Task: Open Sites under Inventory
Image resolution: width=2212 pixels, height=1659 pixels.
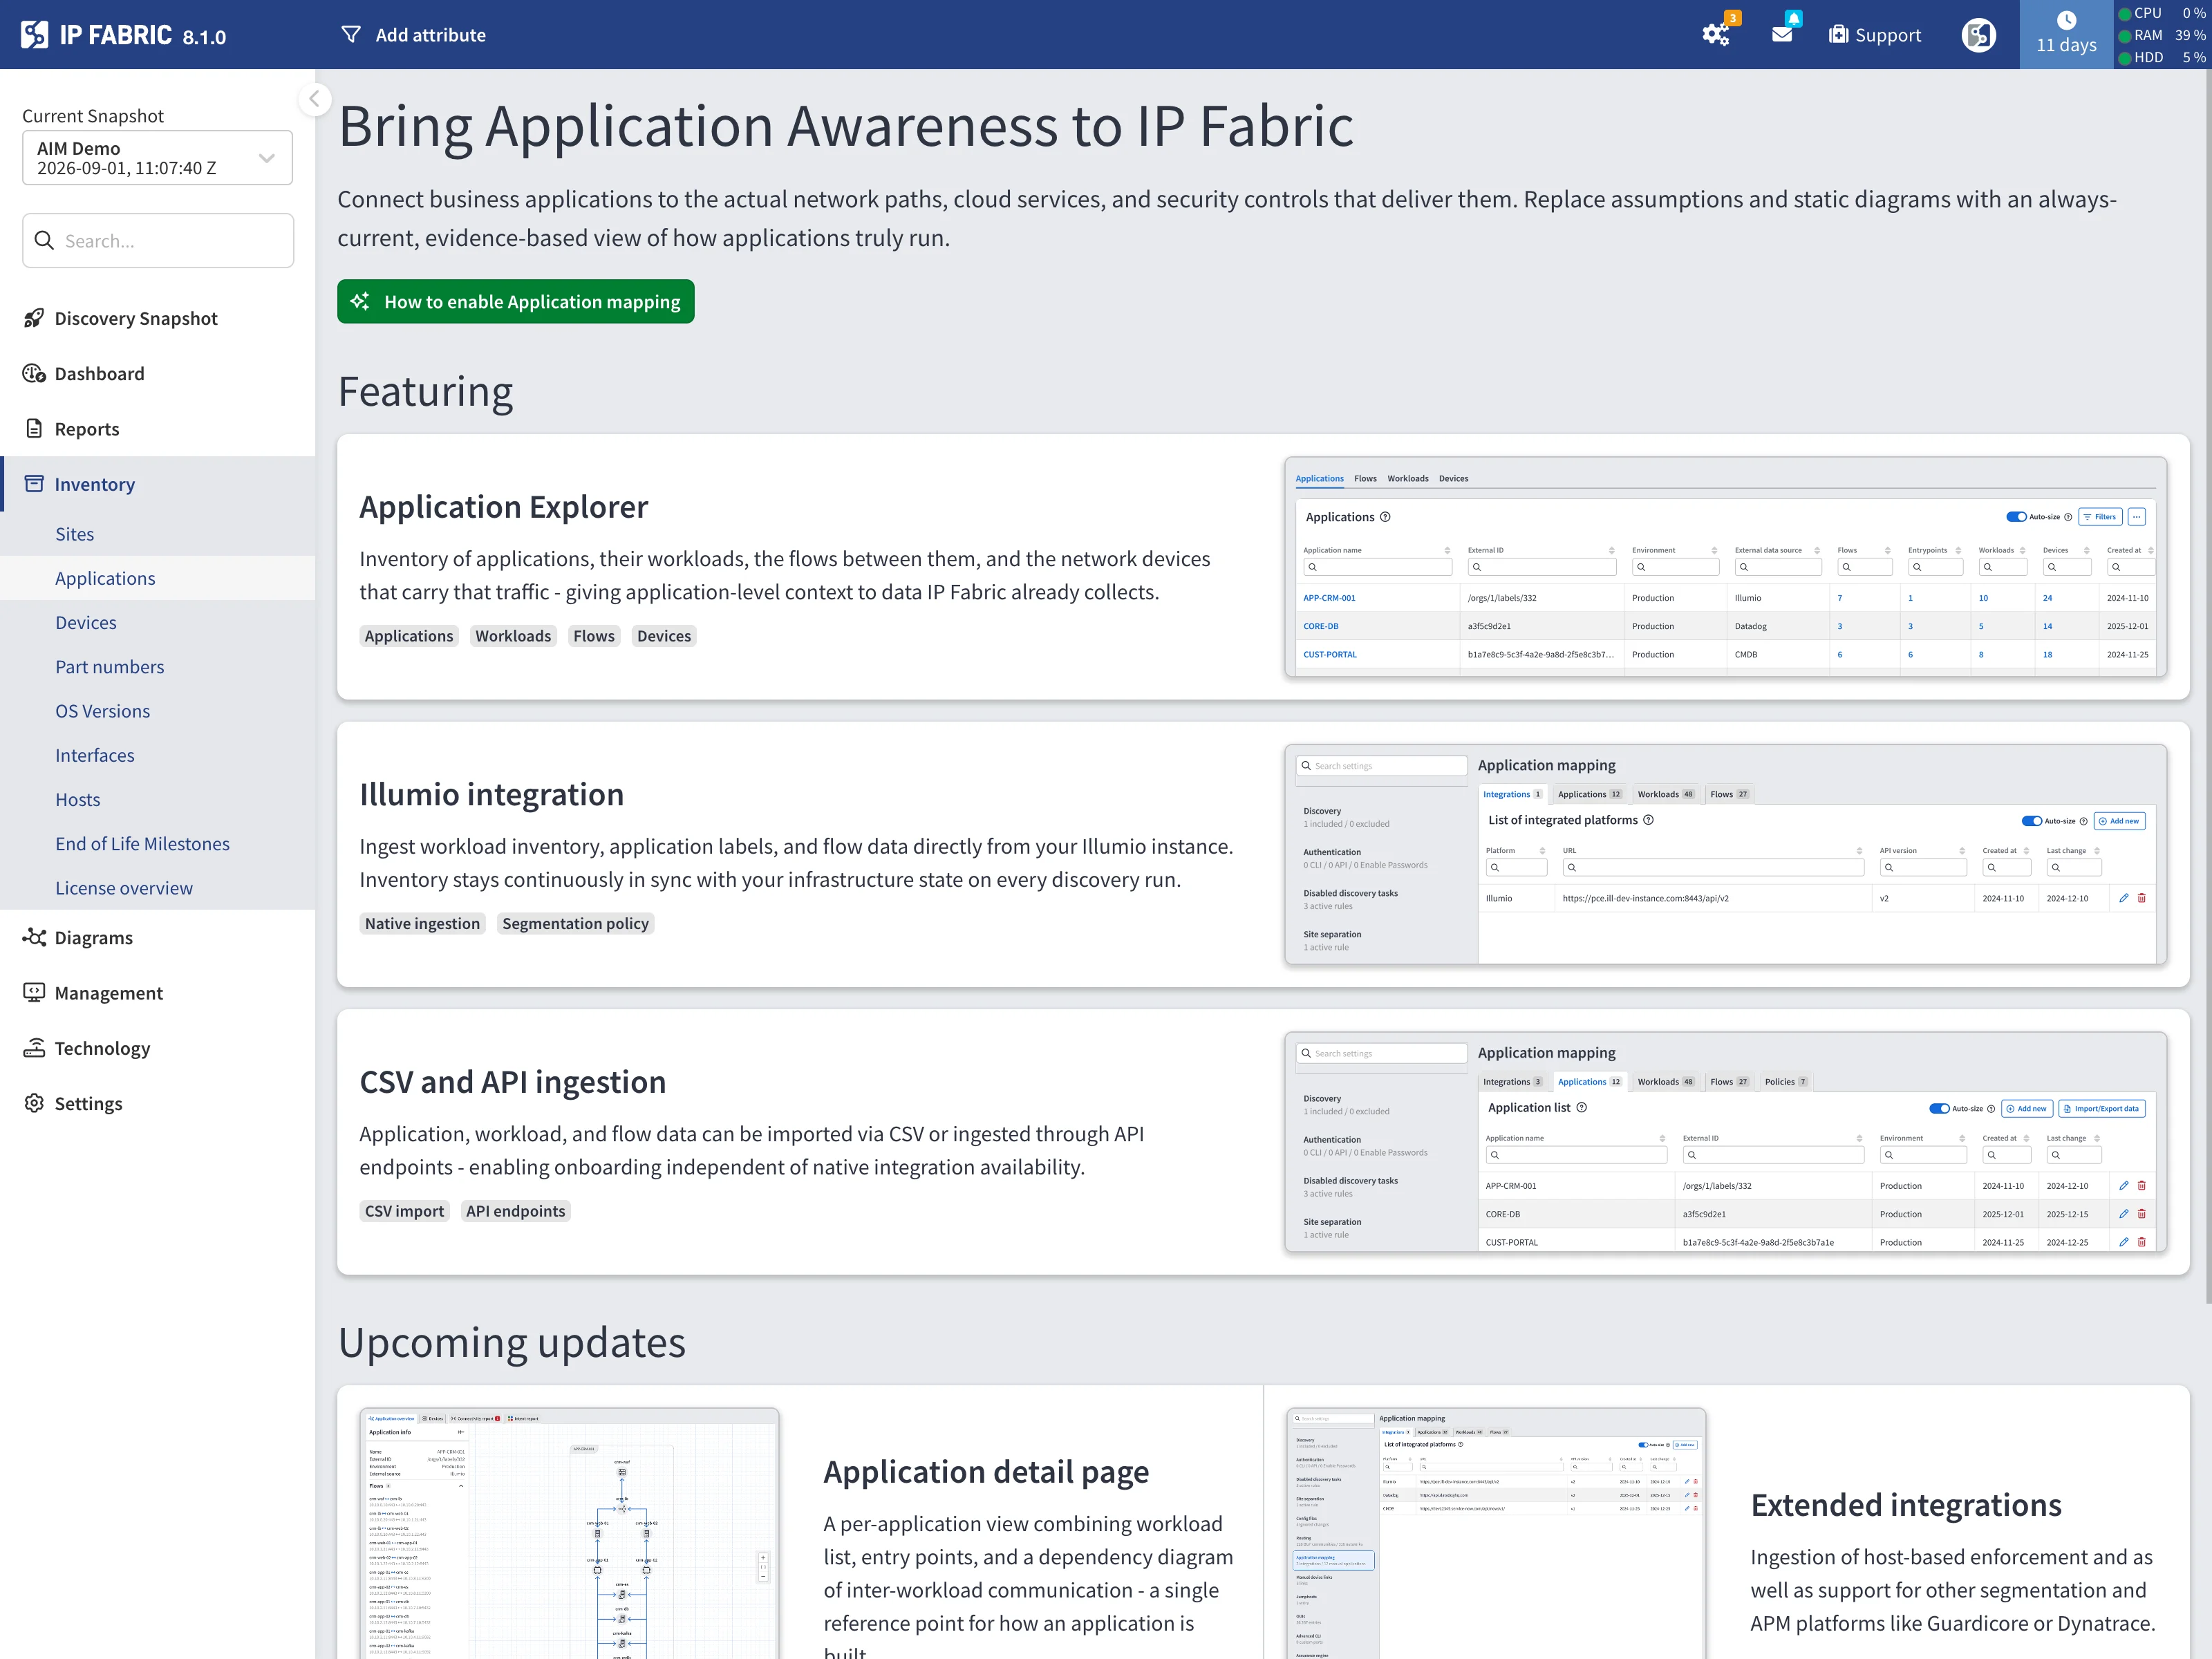Action: [75, 534]
